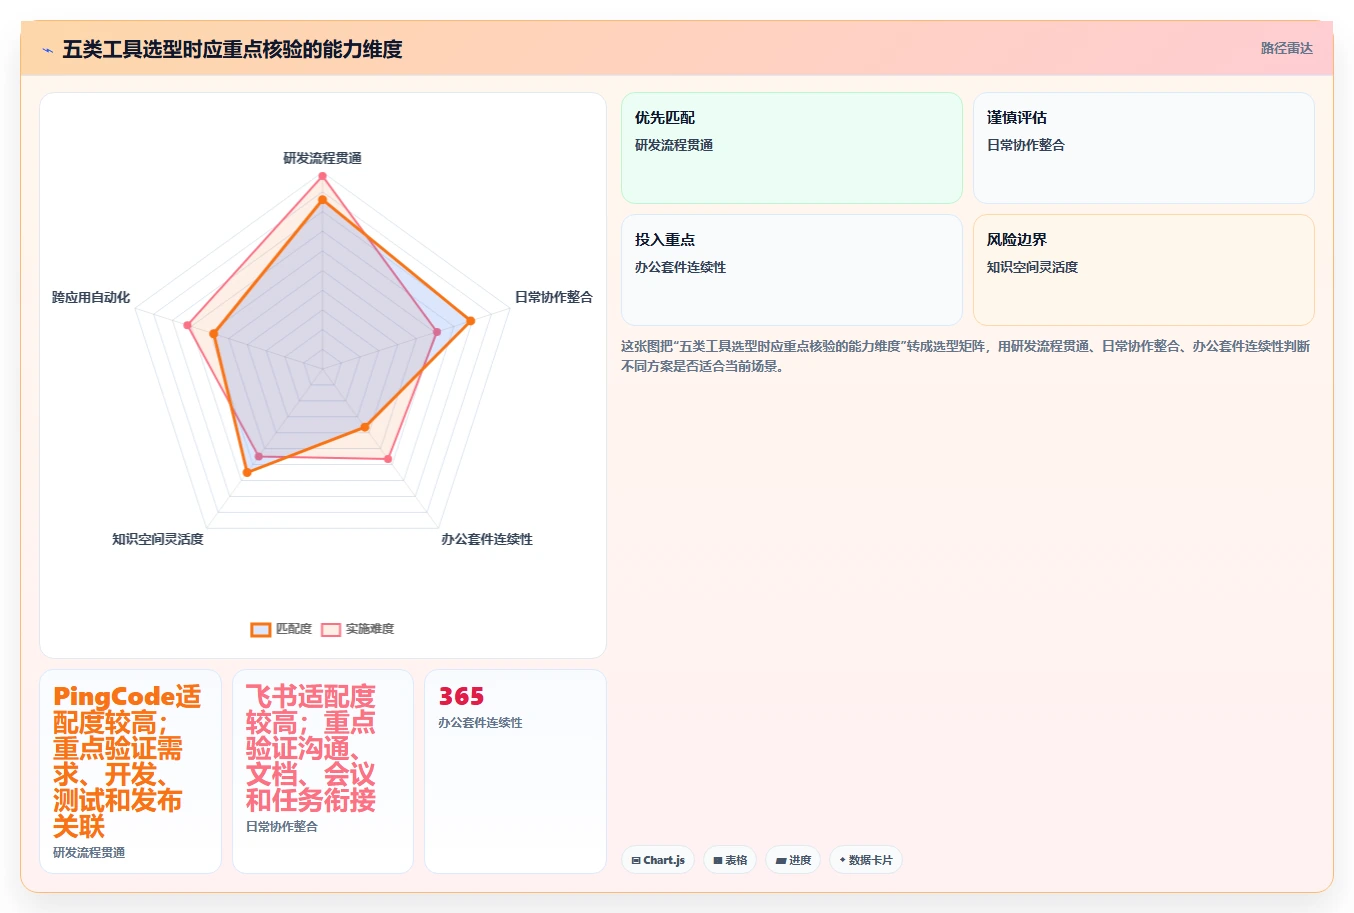
Task: Click the orange 匹配度 point on 研发流程贯通 axis
Action: coord(322,200)
